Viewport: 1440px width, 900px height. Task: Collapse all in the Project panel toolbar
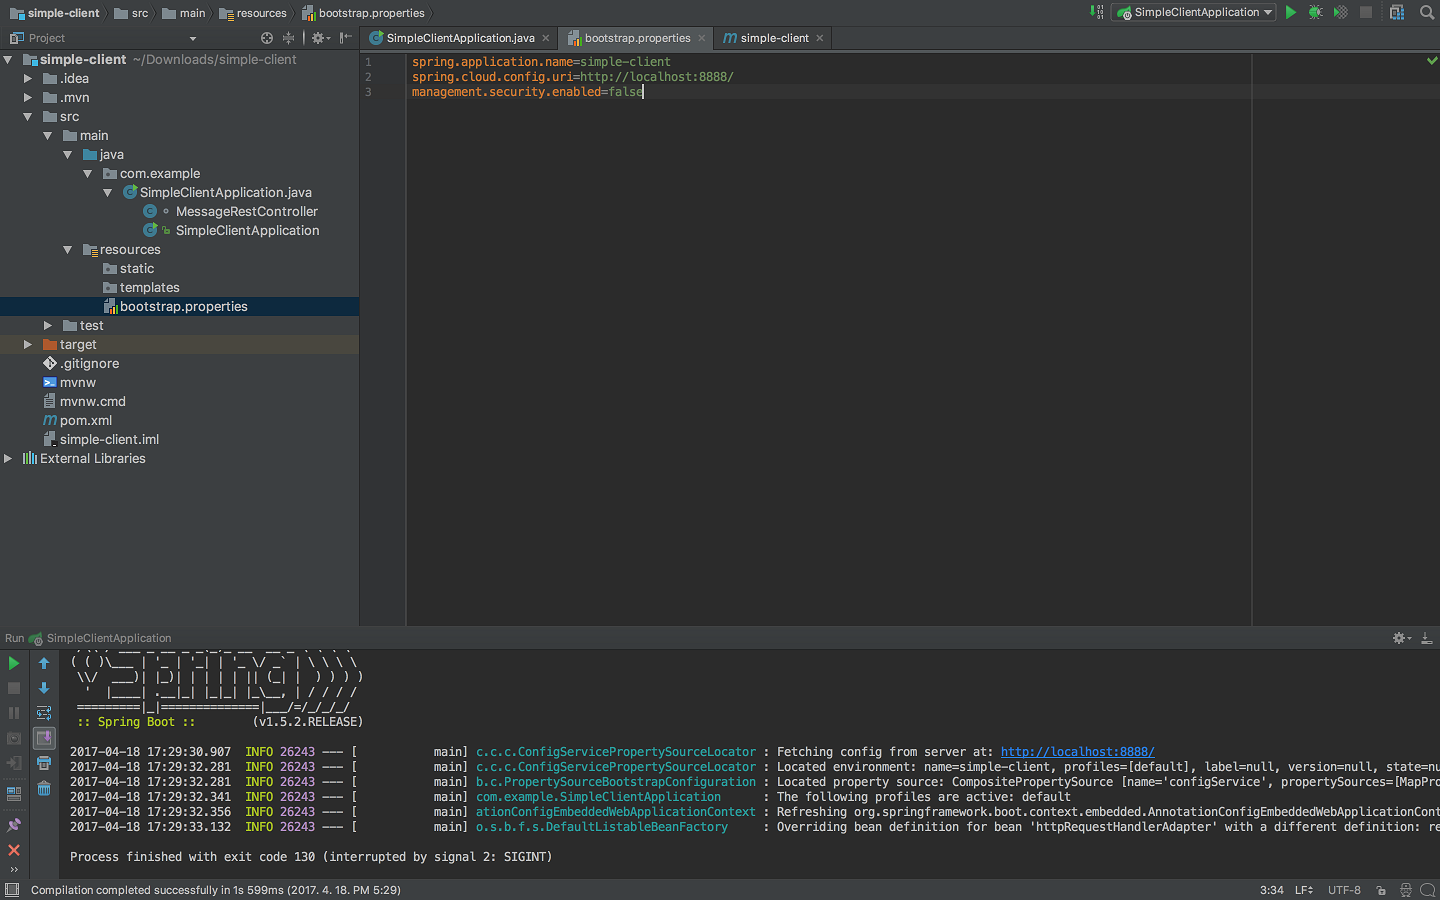pos(289,38)
